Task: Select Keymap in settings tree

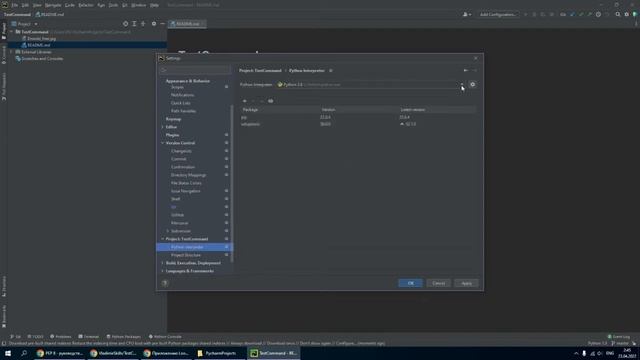Action: click(173, 119)
